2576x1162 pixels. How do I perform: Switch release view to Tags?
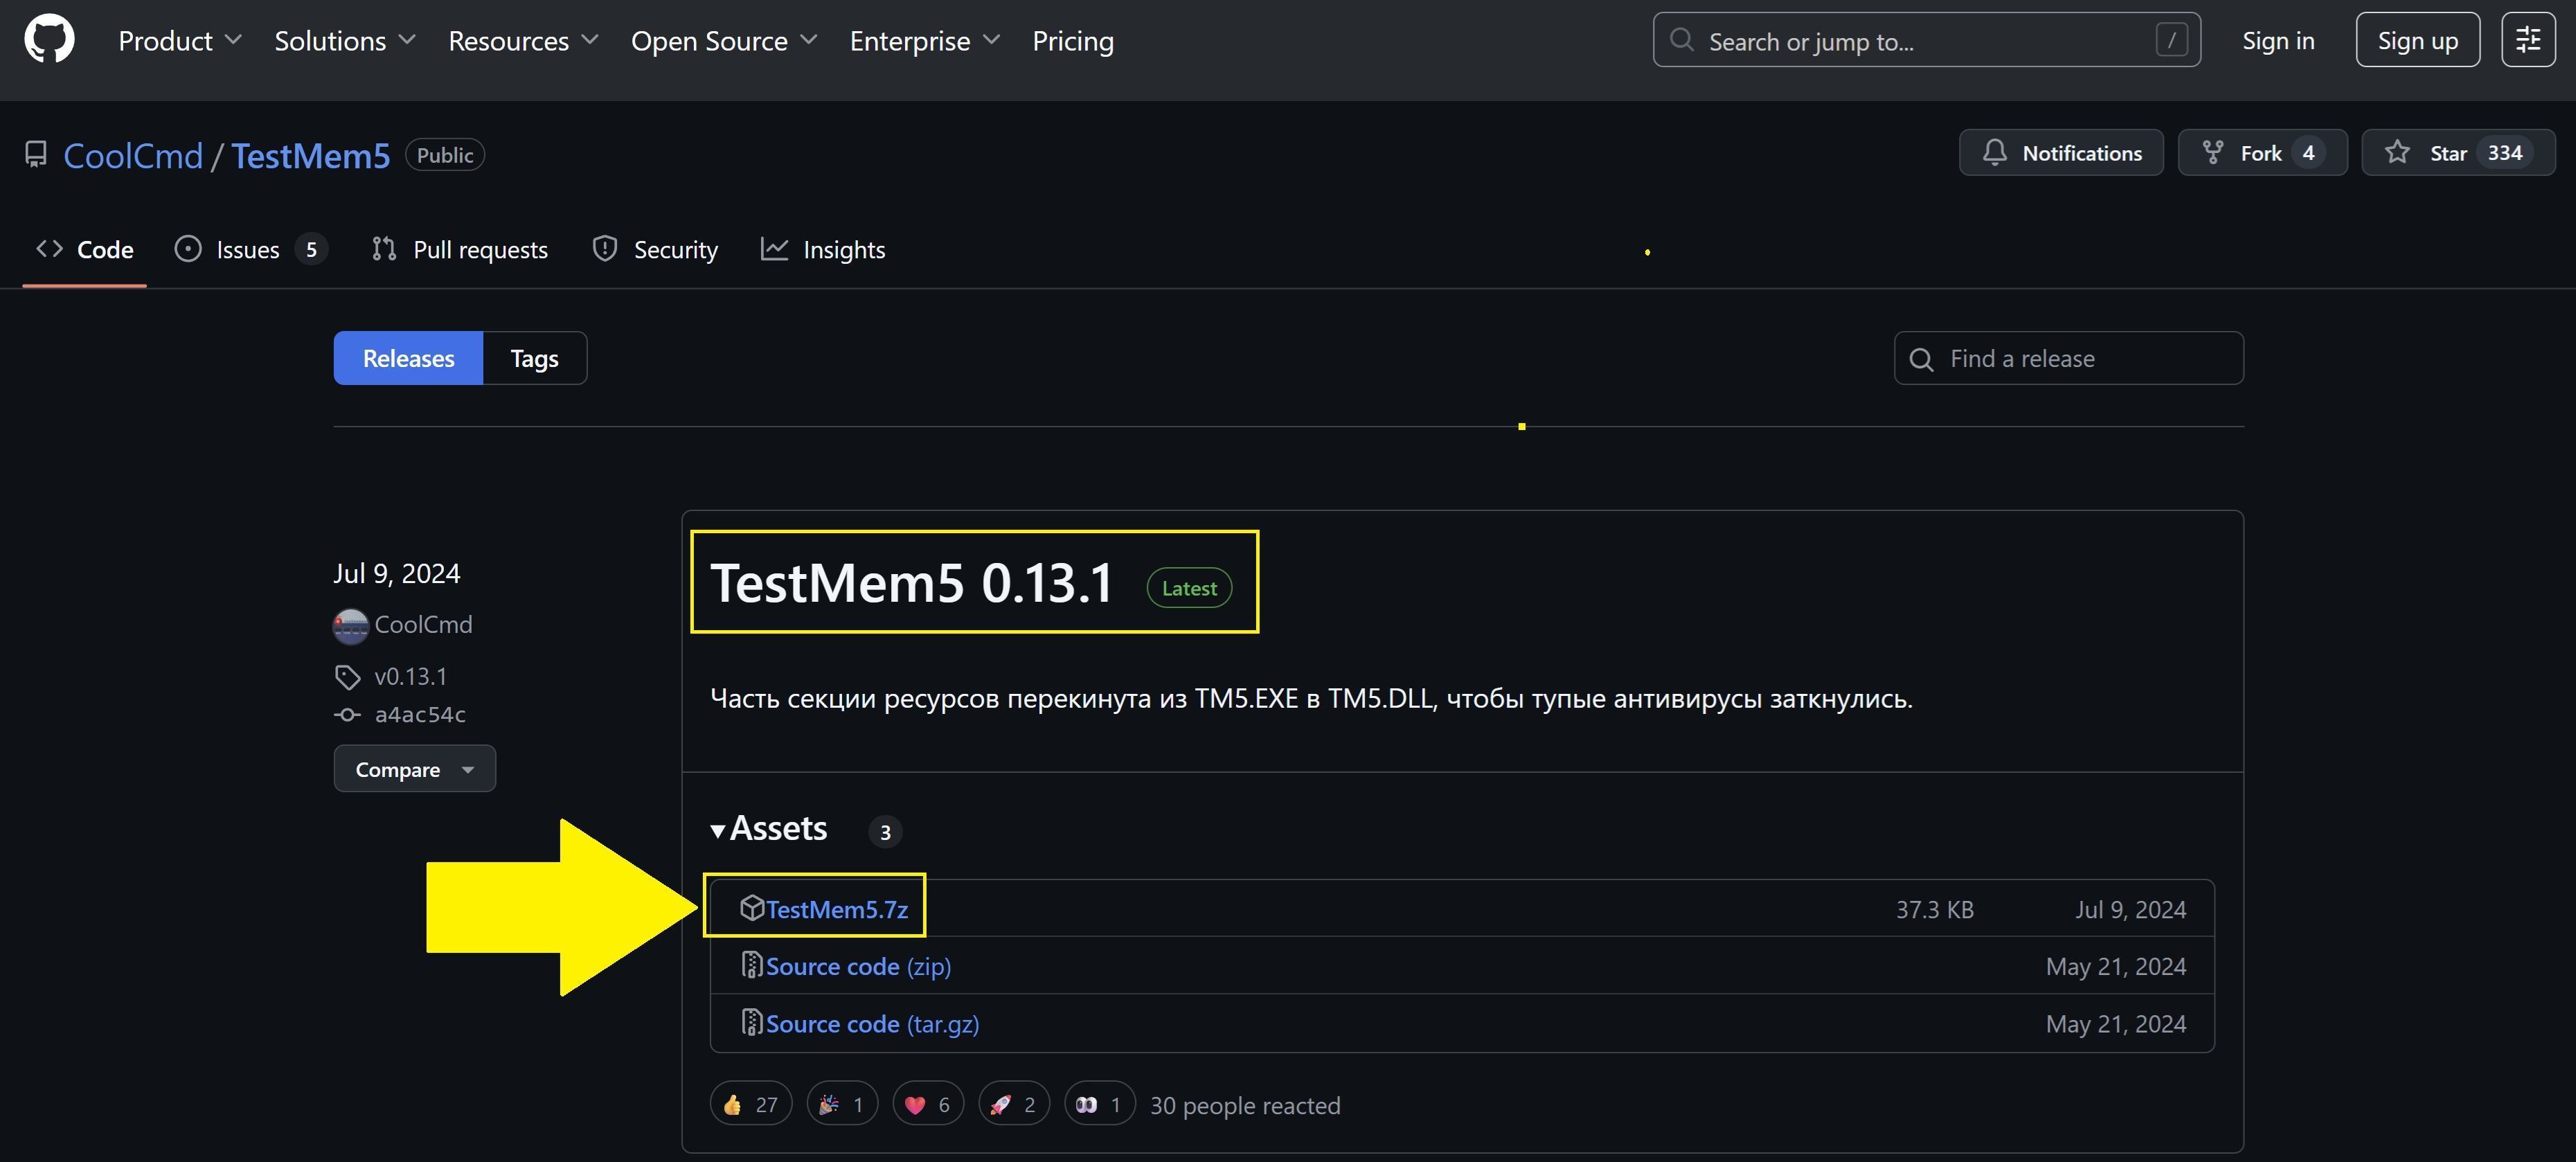534,358
